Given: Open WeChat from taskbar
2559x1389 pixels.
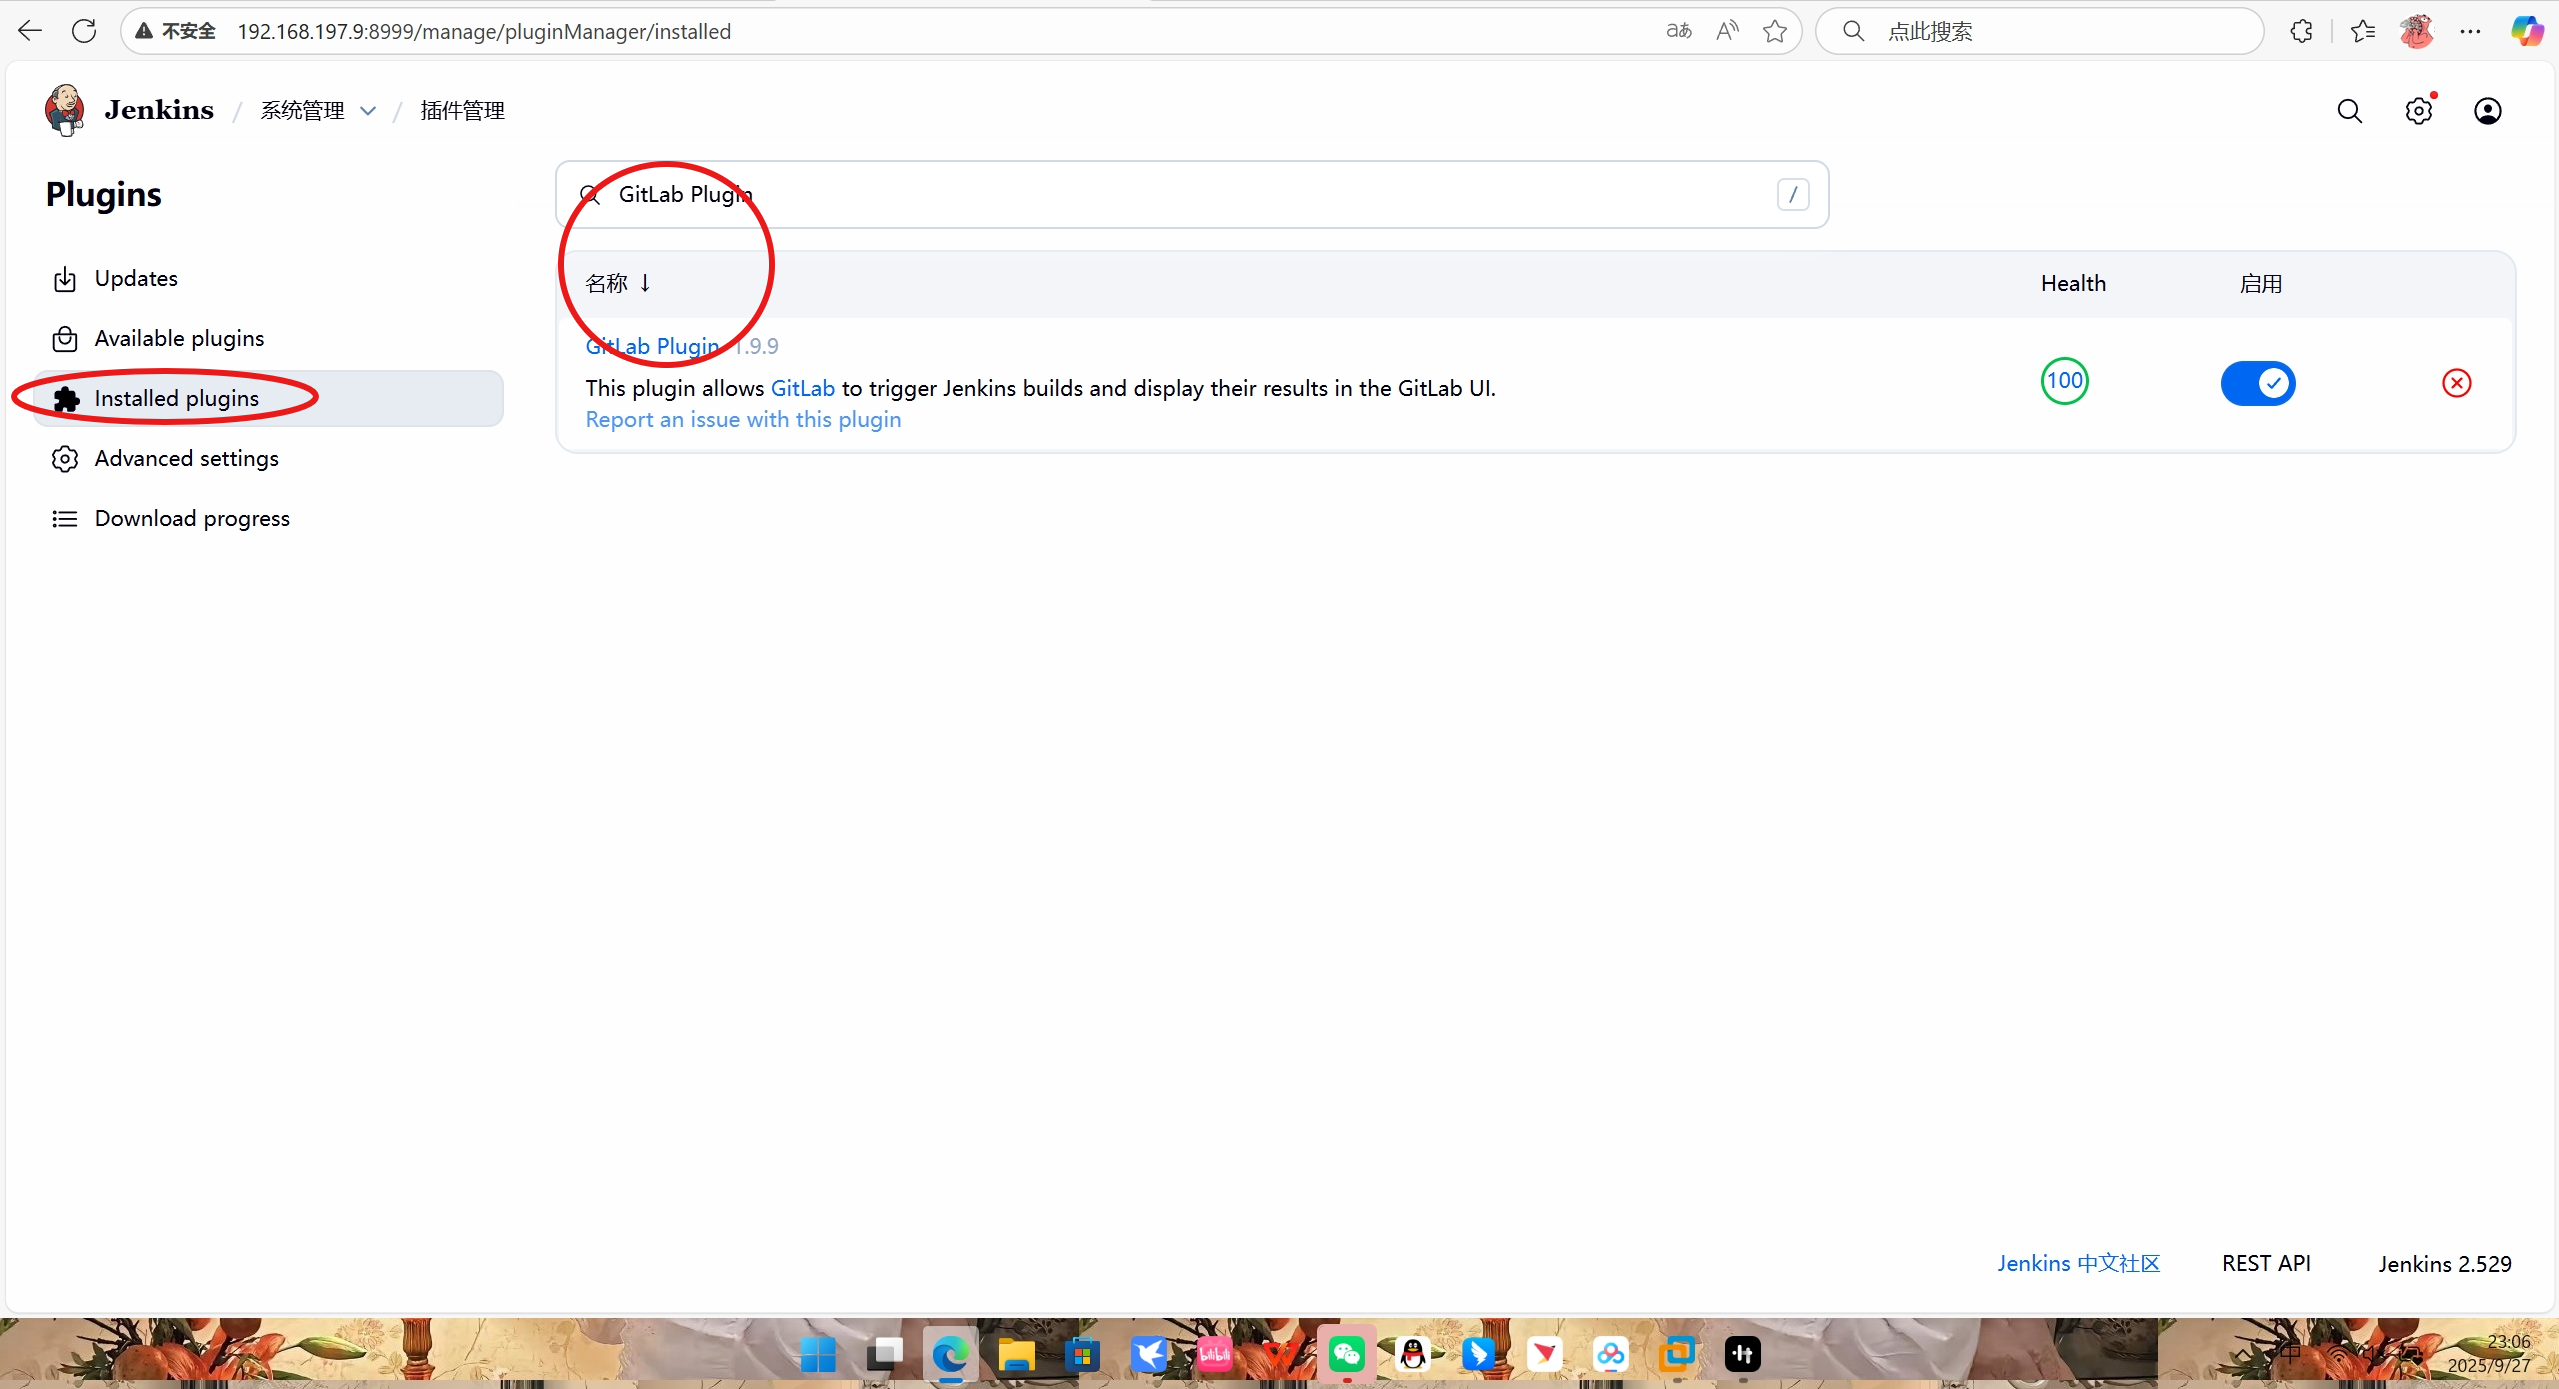Looking at the screenshot, I should click(1346, 1354).
